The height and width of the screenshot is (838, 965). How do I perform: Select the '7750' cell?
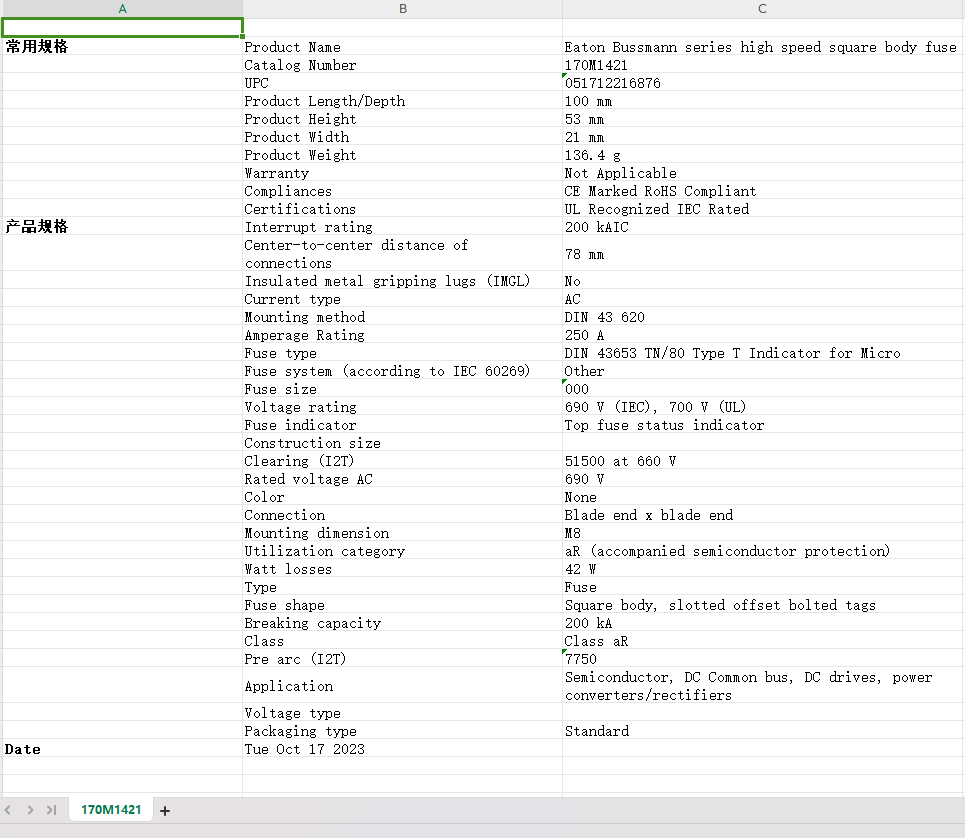coord(763,659)
